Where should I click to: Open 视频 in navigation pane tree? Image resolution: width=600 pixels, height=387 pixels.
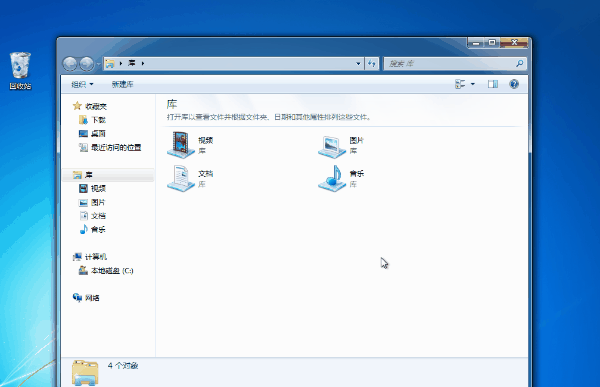tap(98, 188)
